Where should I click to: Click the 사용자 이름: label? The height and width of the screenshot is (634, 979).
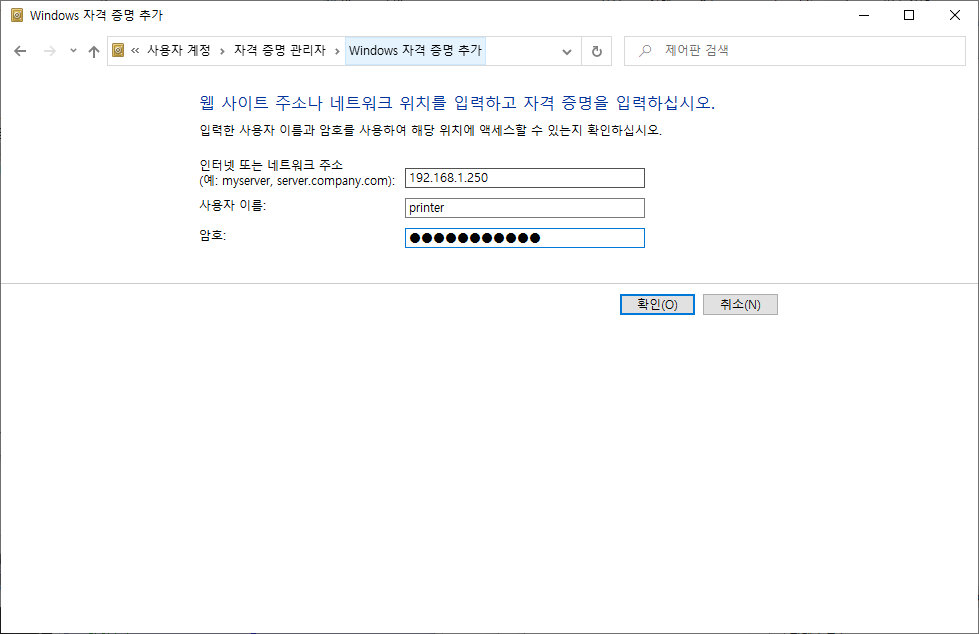click(232, 205)
